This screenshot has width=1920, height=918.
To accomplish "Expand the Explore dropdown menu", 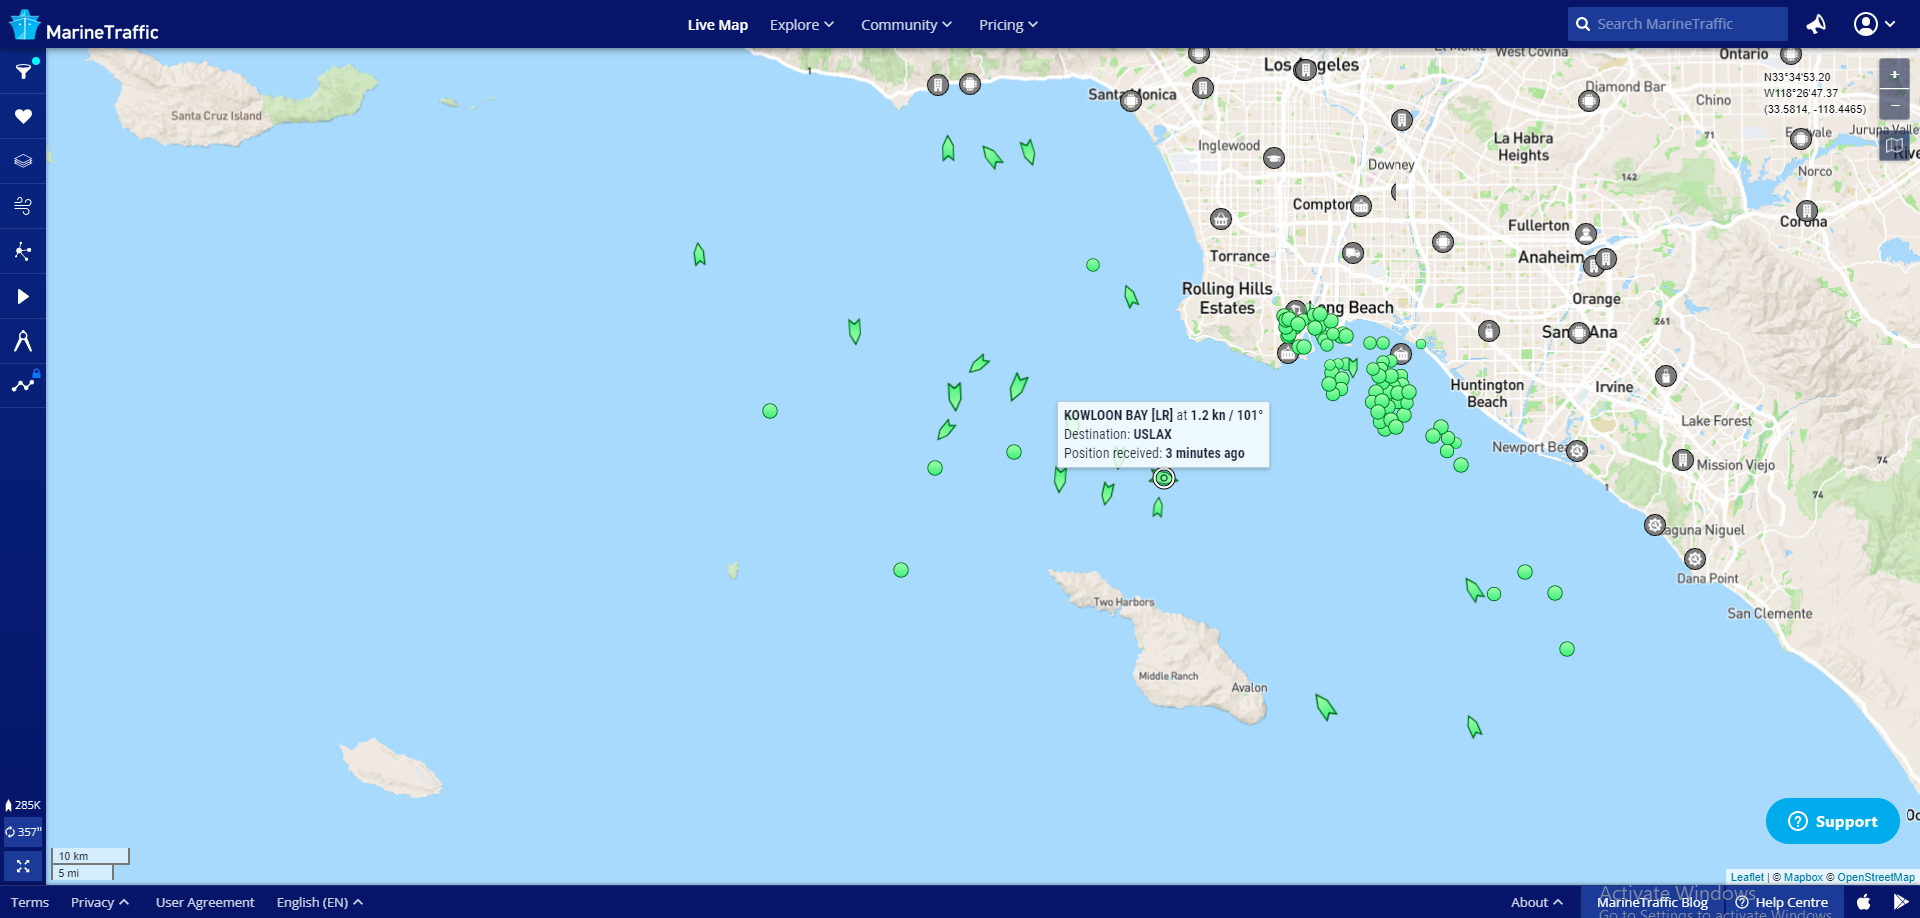I will [x=801, y=25].
